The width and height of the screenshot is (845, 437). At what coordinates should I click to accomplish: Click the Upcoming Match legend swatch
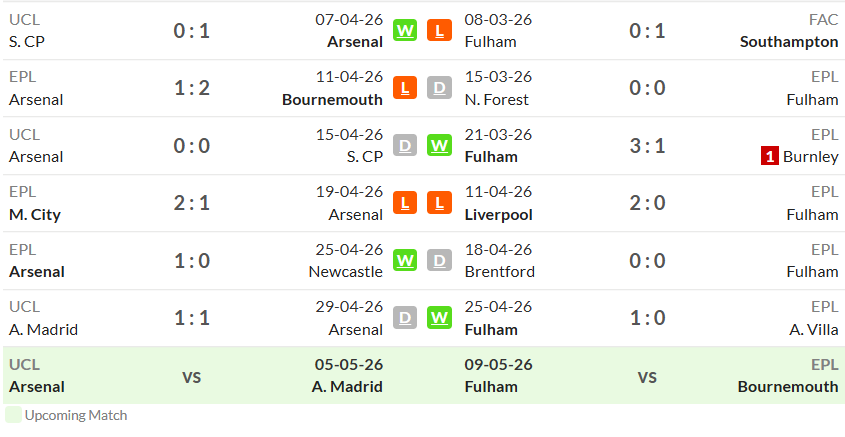(x=14, y=415)
